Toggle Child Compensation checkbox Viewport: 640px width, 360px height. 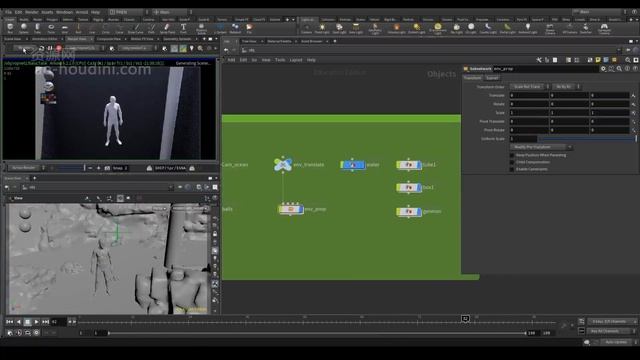(512, 162)
